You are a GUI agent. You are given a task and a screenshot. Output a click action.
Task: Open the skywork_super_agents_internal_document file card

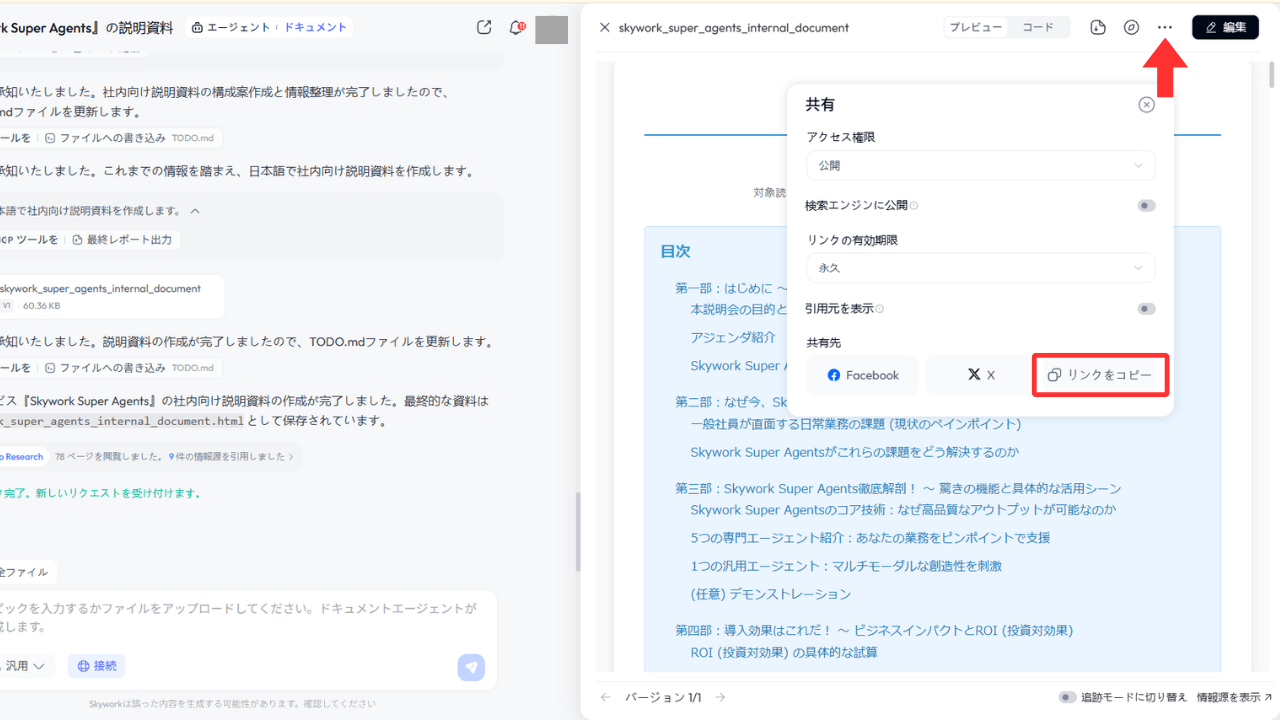112,296
